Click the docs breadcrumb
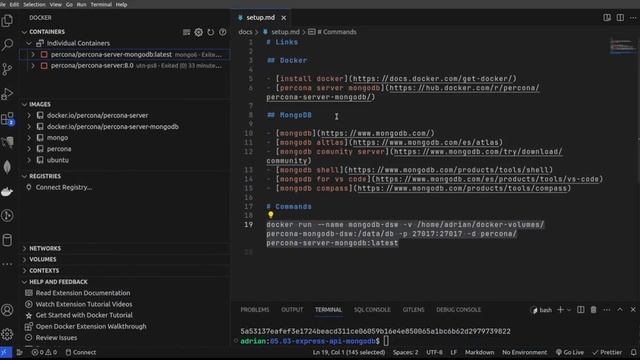The width and height of the screenshot is (640, 360). (x=245, y=32)
